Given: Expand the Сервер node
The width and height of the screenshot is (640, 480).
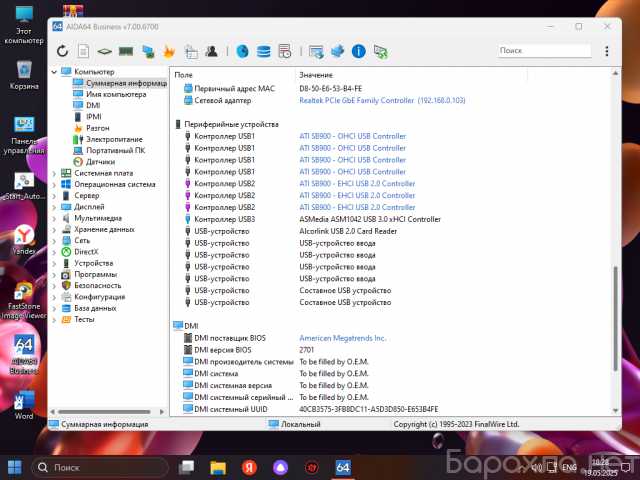Looking at the screenshot, I should click(x=54, y=196).
